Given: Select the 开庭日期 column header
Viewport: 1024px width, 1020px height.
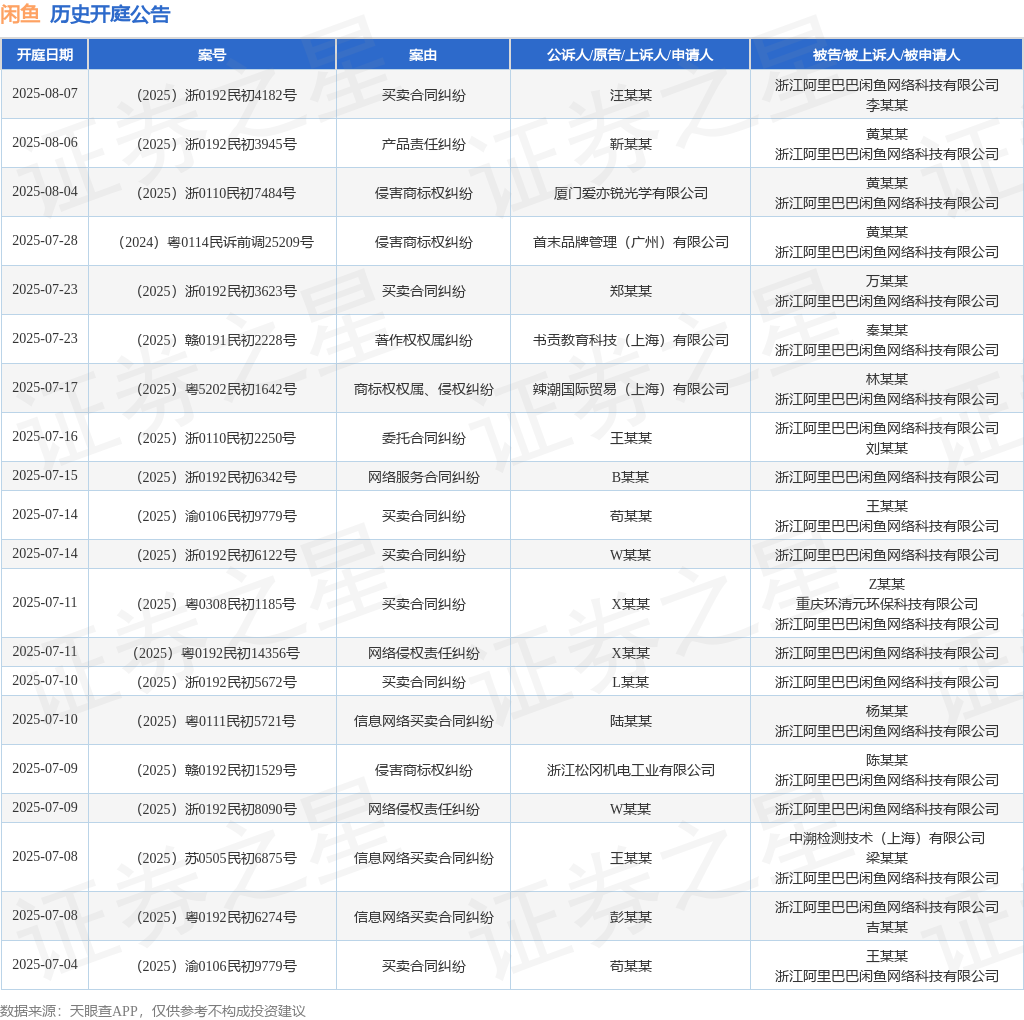Looking at the screenshot, I should click(44, 55).
